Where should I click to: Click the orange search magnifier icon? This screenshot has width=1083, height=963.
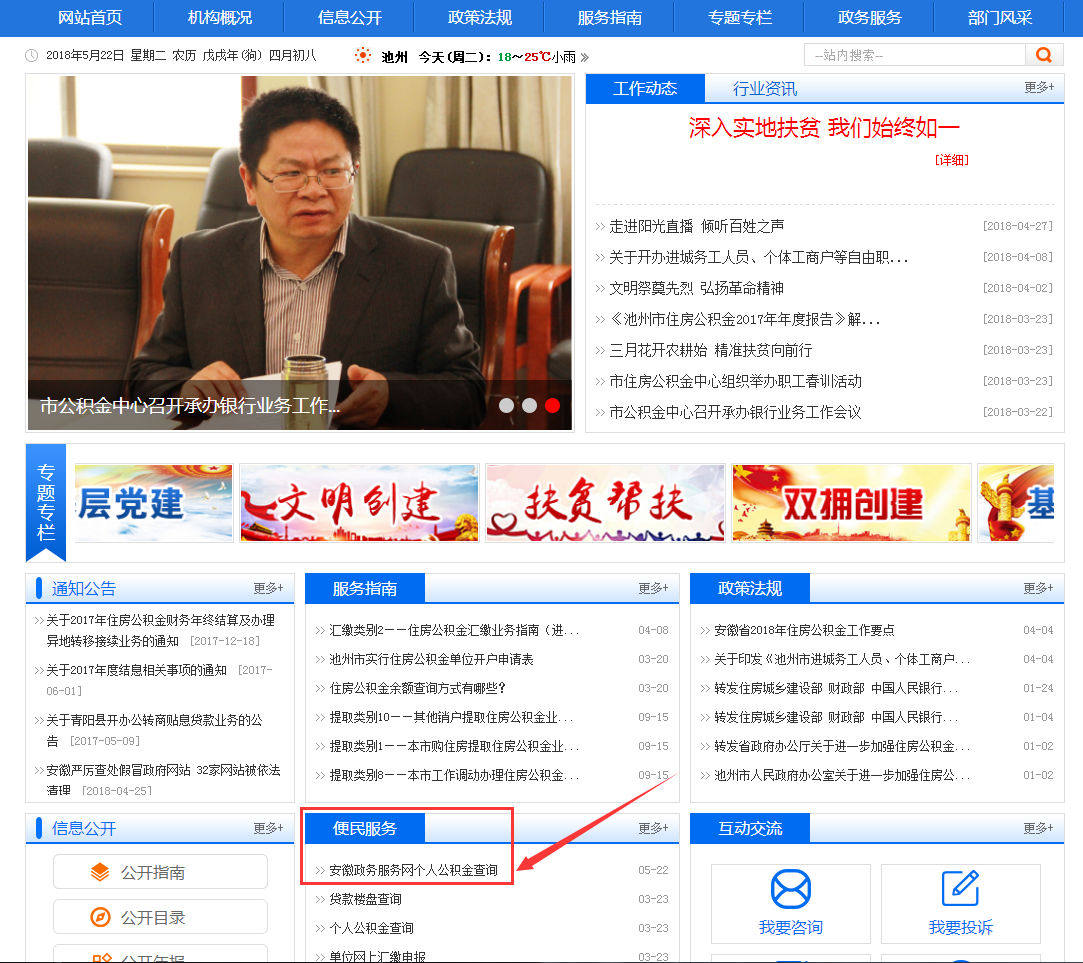pos(1044,55)
